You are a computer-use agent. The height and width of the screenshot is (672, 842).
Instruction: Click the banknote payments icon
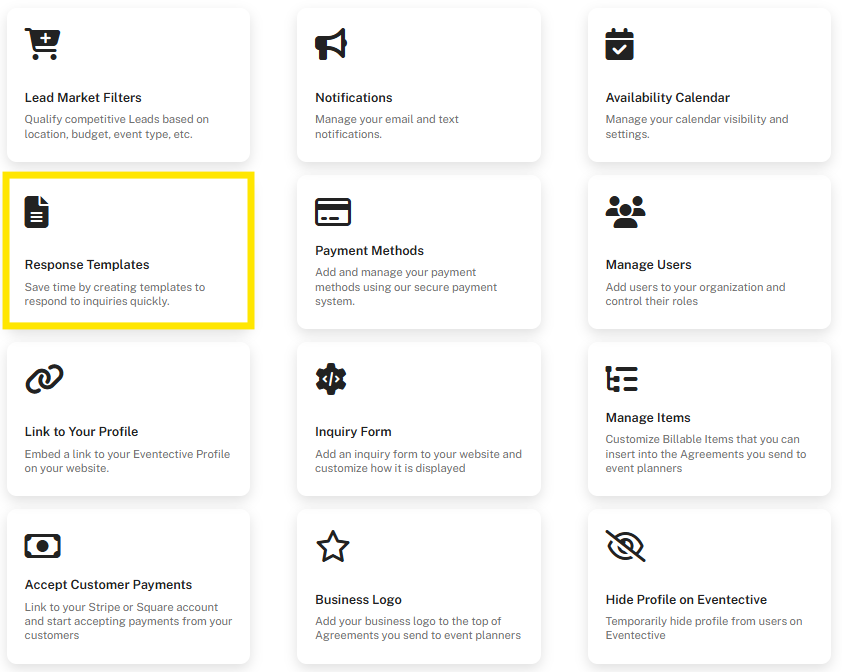click(x=42, y=546)
